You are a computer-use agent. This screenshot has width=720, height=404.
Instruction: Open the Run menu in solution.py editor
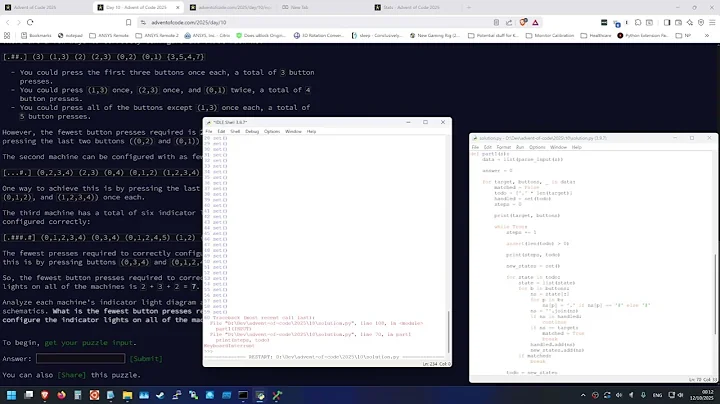pyautogui.click(x=520, y=147)
